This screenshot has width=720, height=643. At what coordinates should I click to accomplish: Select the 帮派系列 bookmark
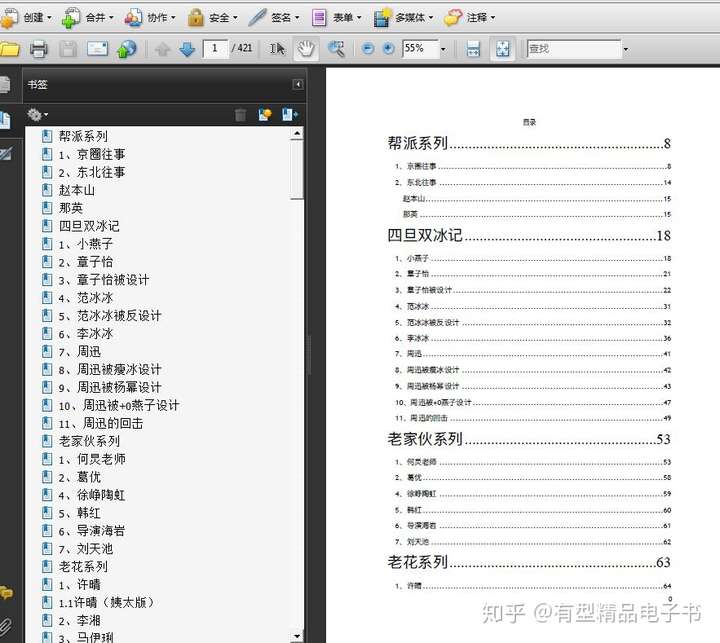[83, 136]
